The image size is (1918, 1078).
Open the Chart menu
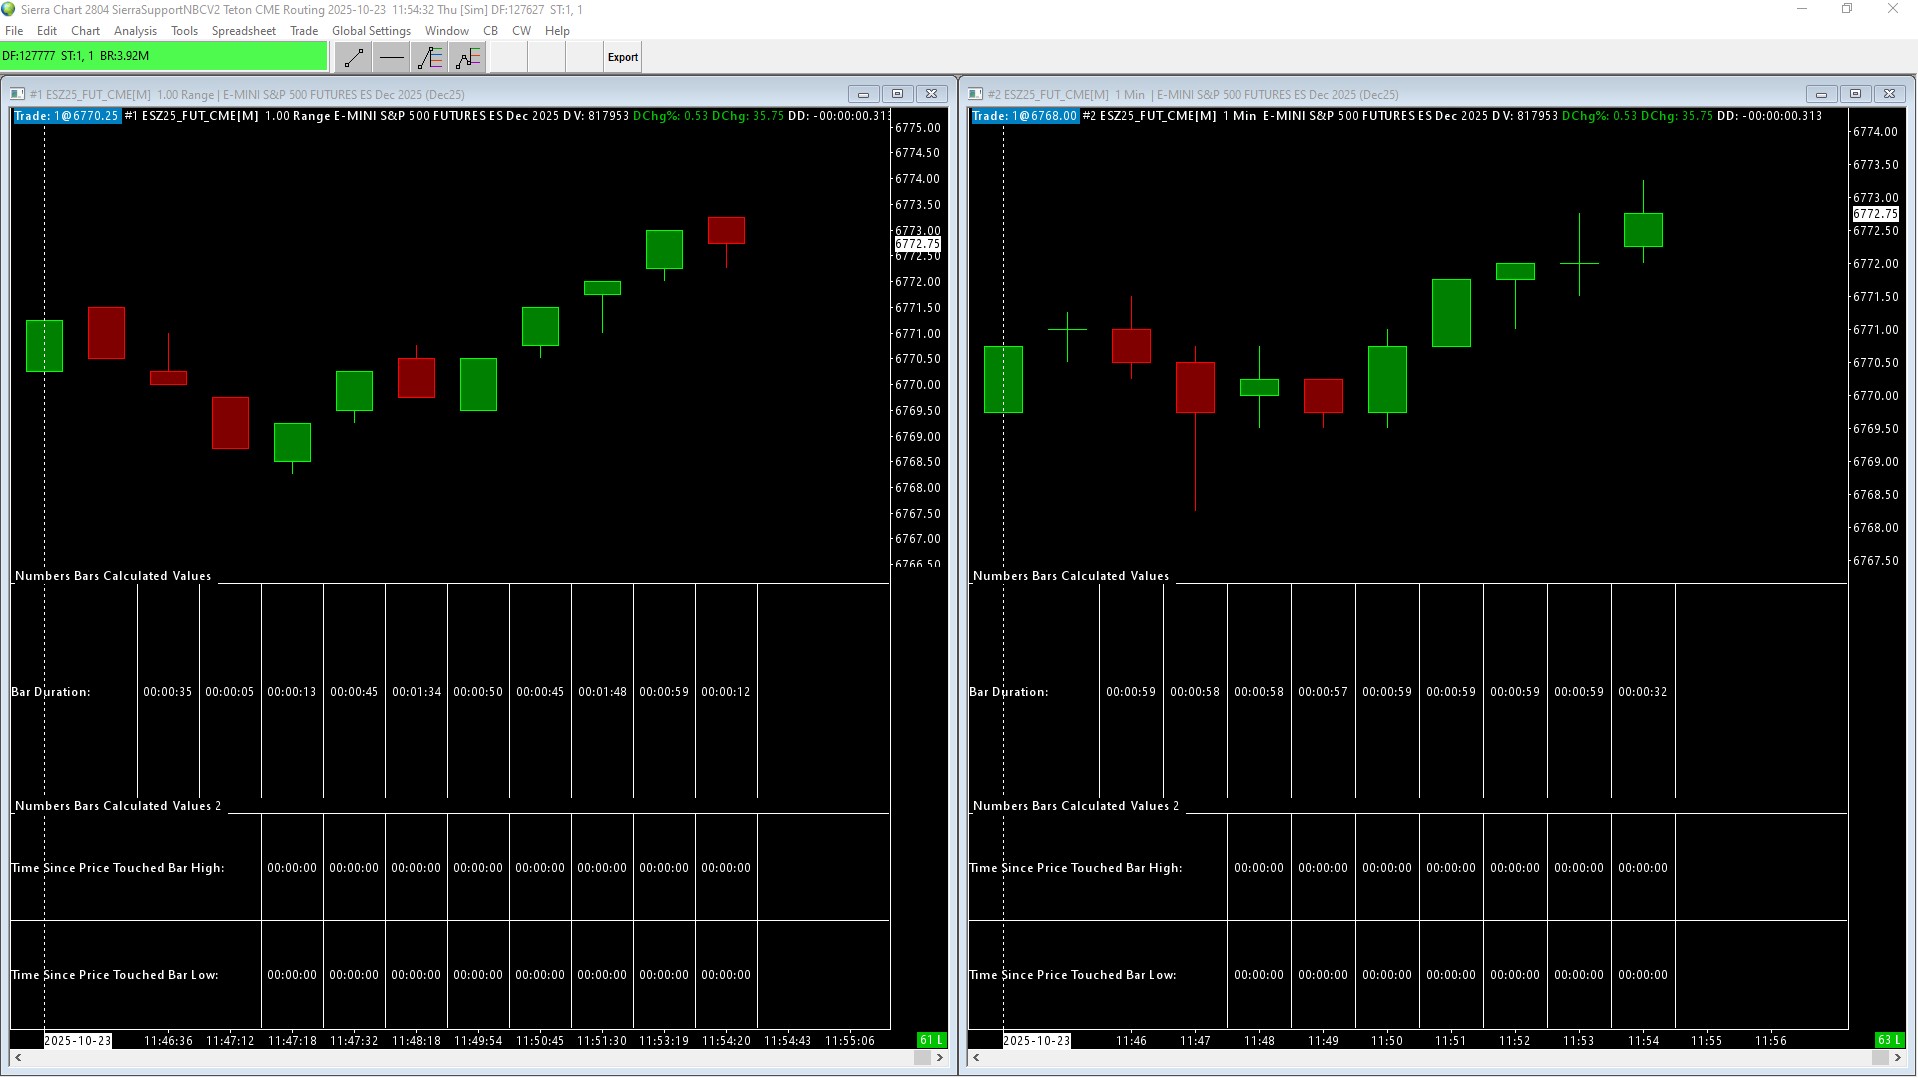point(85,31)
